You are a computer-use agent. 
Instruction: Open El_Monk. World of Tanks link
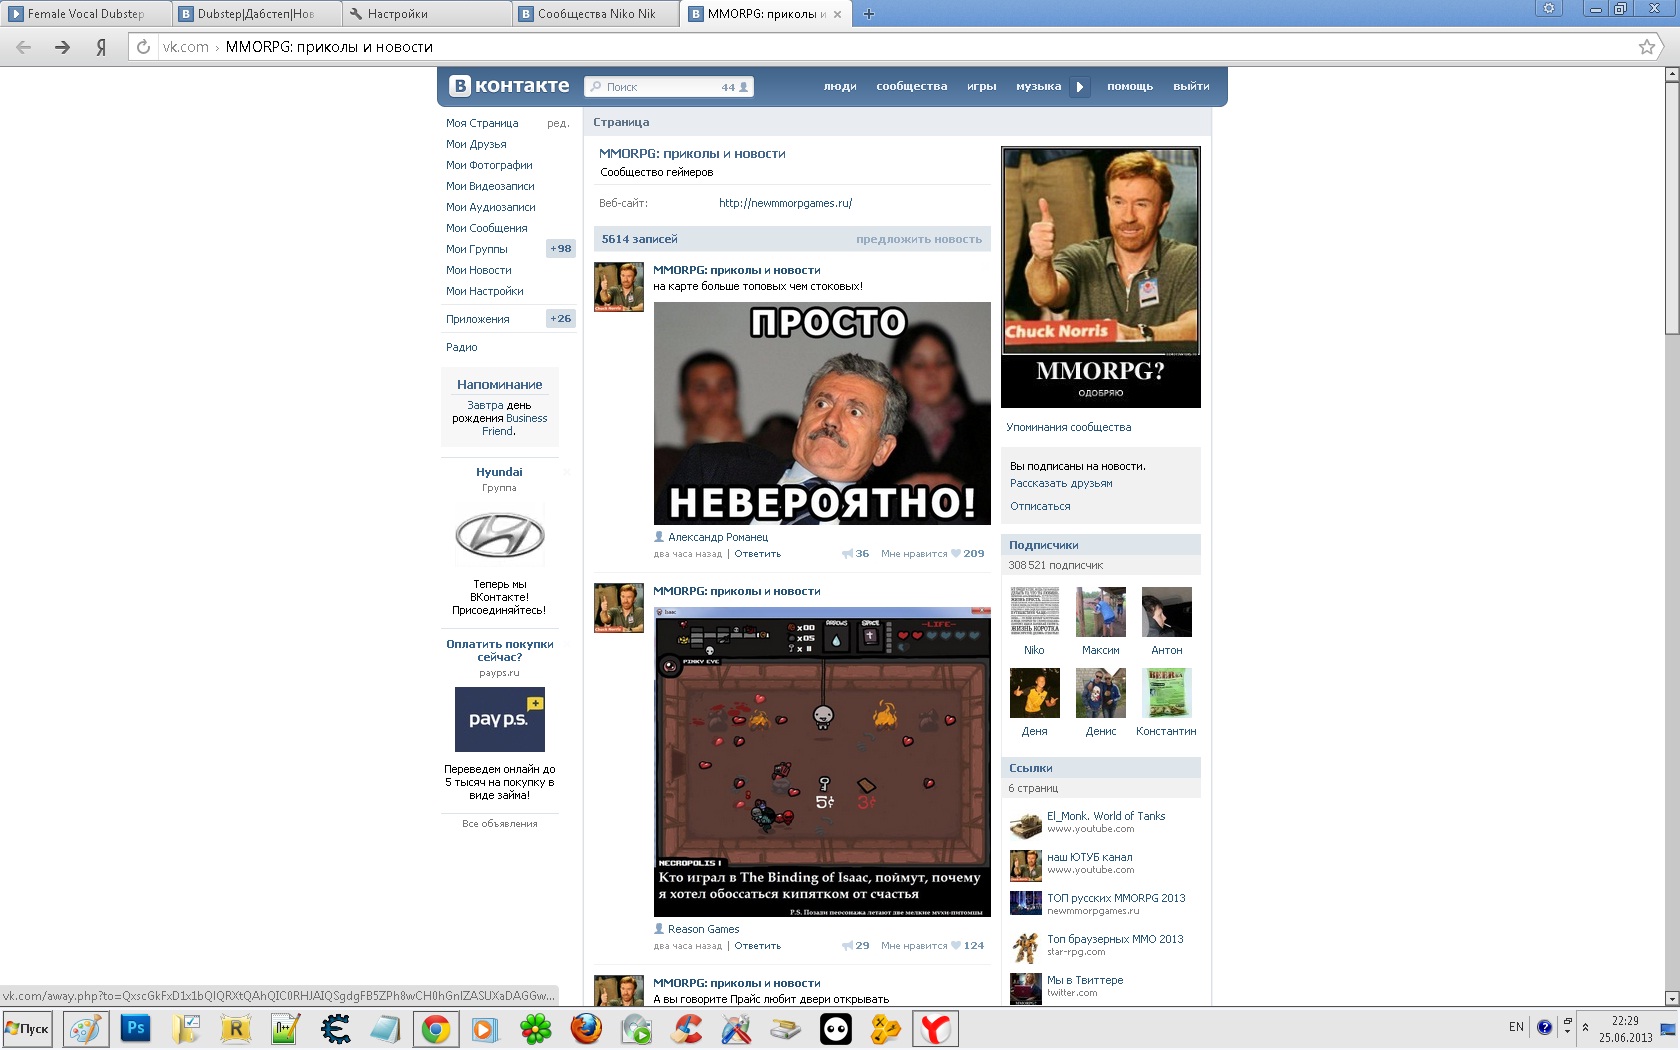click(x=1106, y=817)
